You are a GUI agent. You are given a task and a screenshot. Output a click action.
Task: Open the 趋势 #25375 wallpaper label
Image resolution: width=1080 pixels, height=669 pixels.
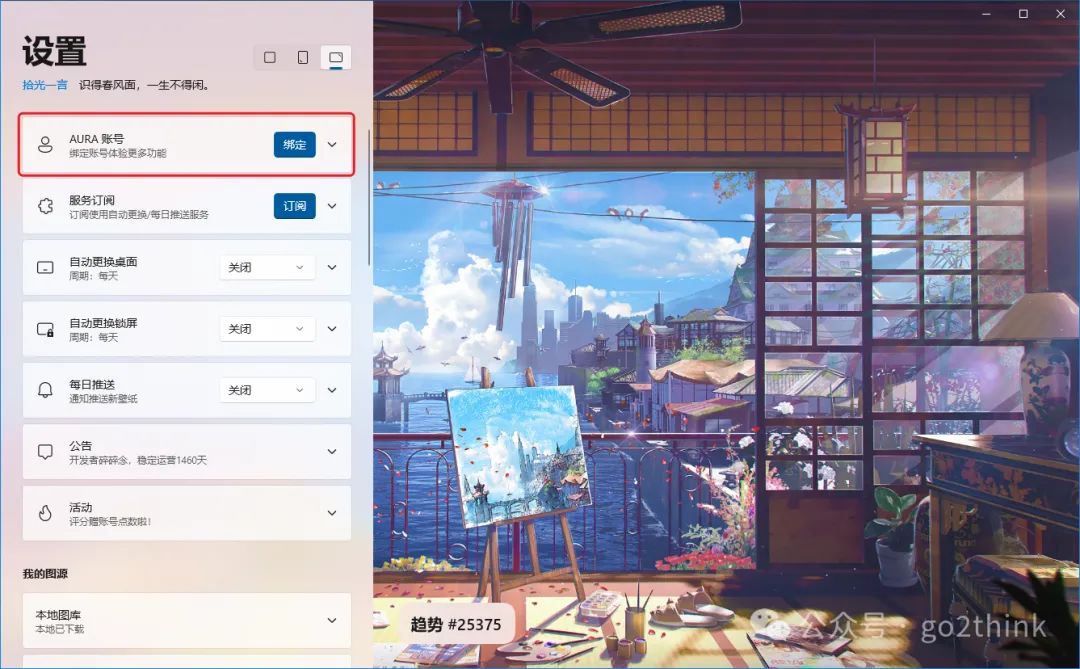click(456, 624)
